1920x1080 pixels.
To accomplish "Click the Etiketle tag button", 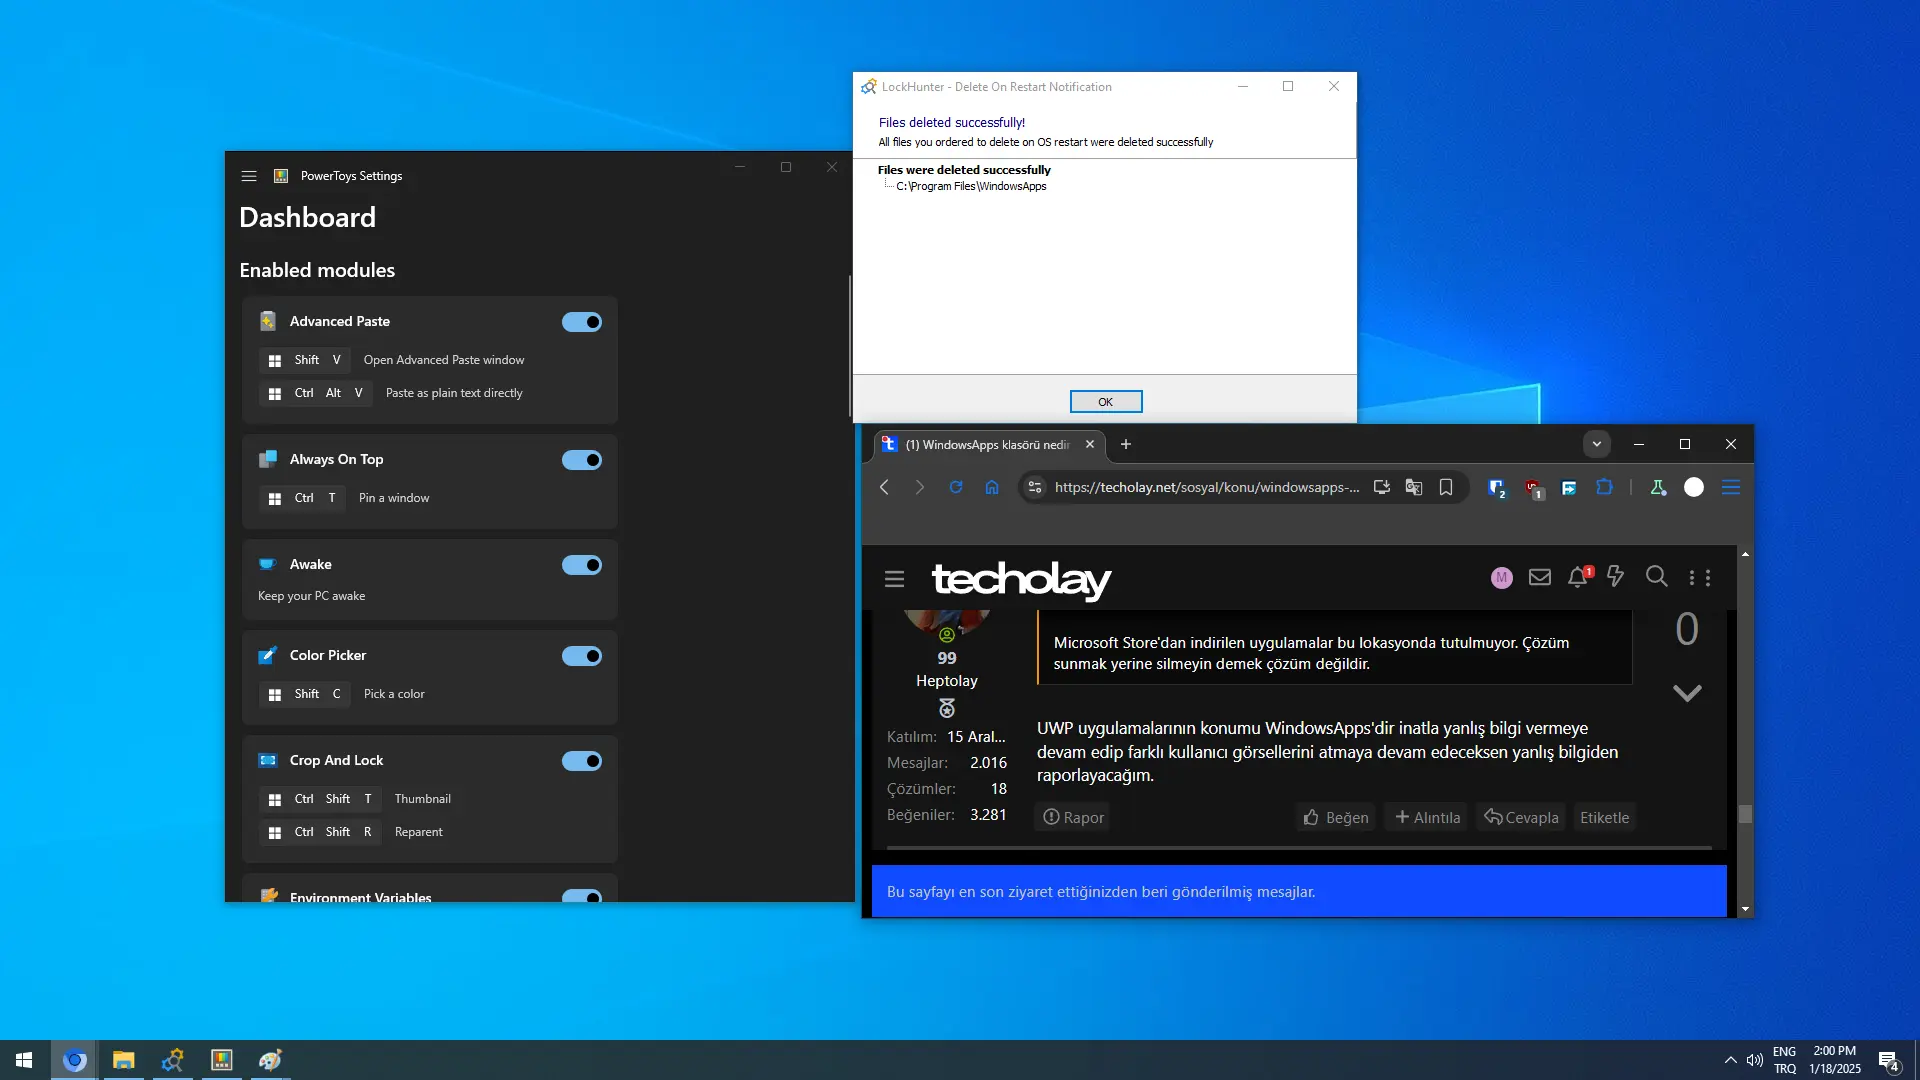I will click(x=1604, y=817).
